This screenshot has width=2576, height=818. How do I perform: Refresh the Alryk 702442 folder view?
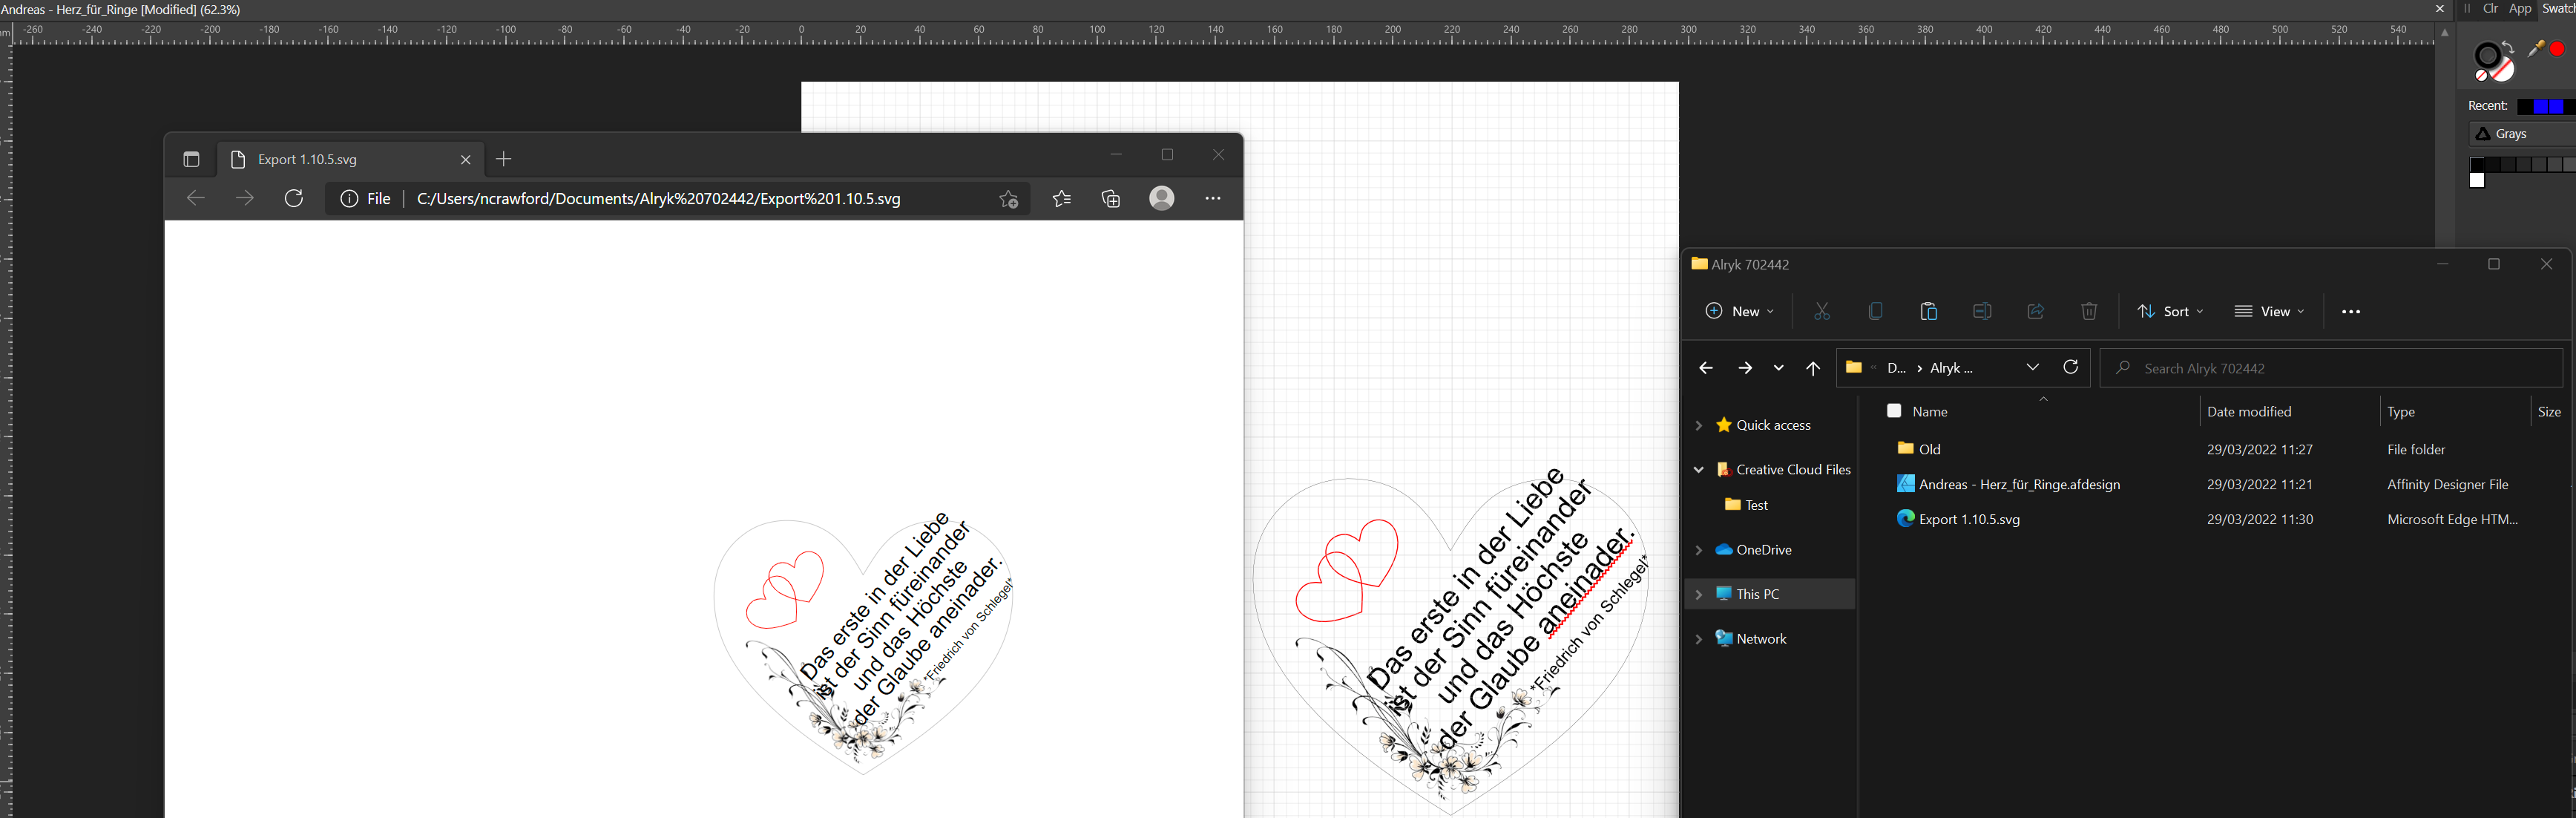[2071, 367]
